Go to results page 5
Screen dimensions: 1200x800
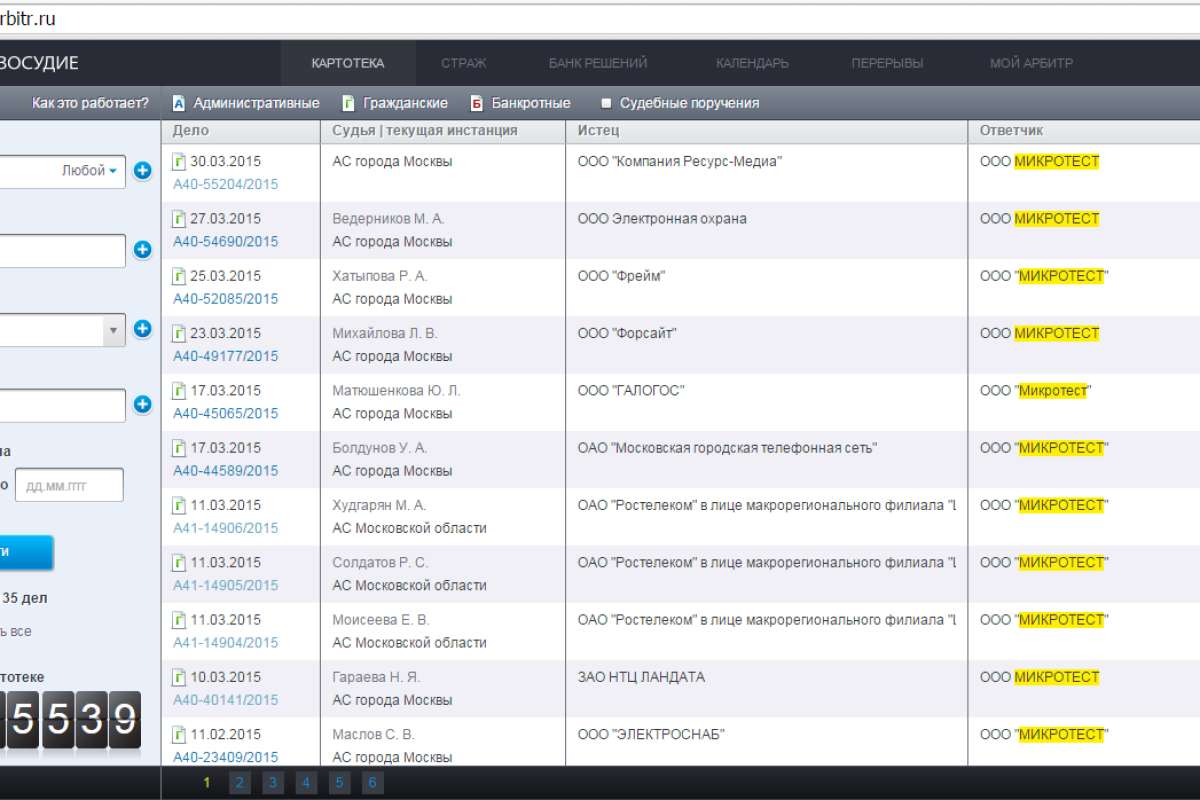pyautogui.click(x=339, y=783)
